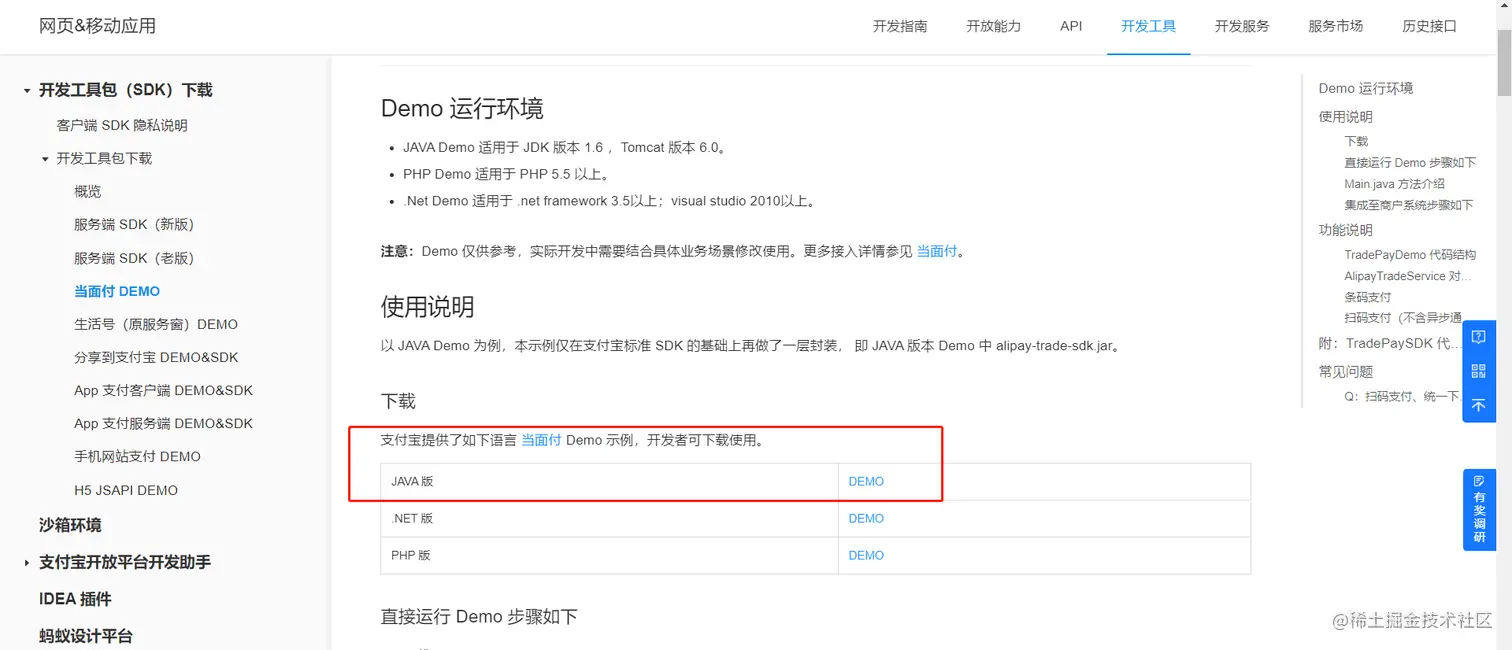The height and width of the screenshot is (650, 1512).
Task: Jump to AlipayTradeService outline entry
Action: [1408, 276]
